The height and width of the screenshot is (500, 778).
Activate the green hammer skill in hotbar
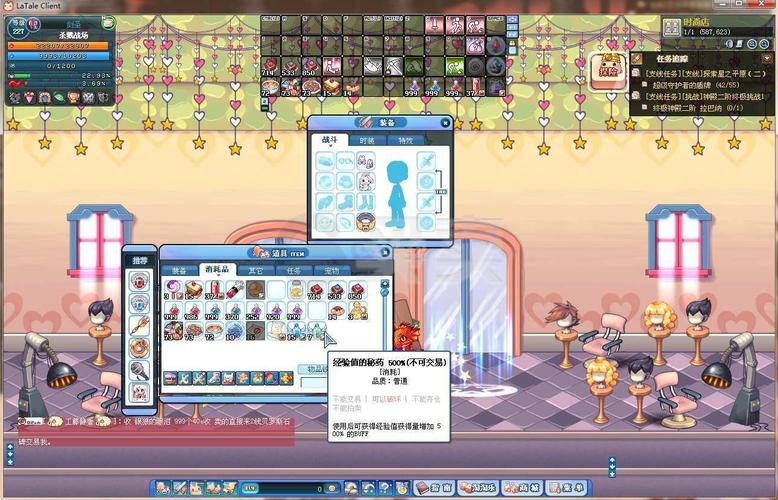[414, 66]
